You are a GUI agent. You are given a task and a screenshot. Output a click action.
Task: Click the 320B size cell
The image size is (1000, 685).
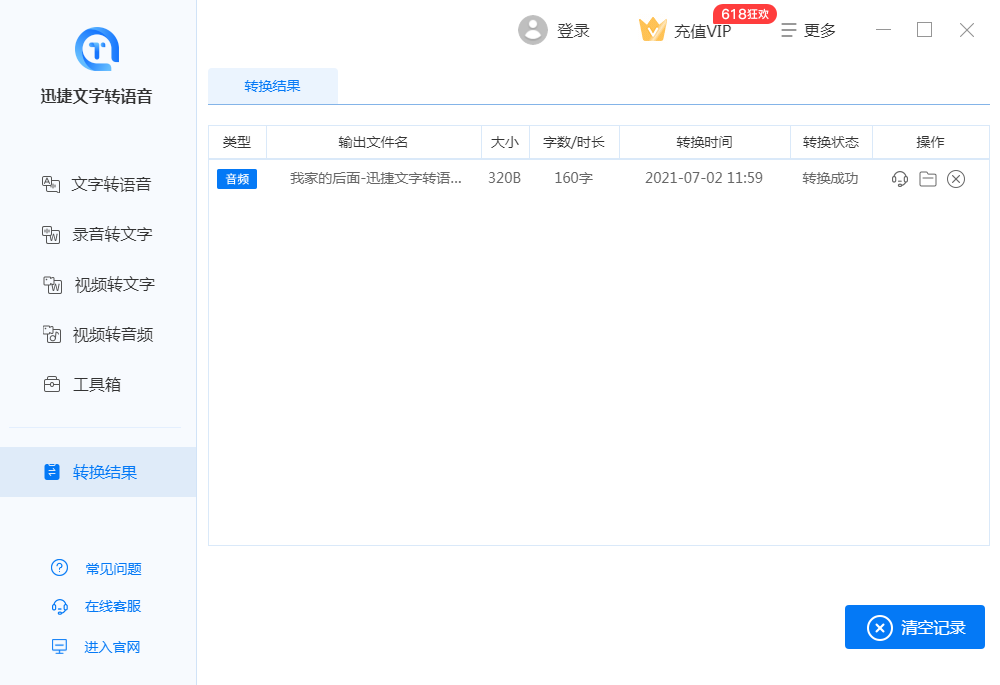pos(504,179)
